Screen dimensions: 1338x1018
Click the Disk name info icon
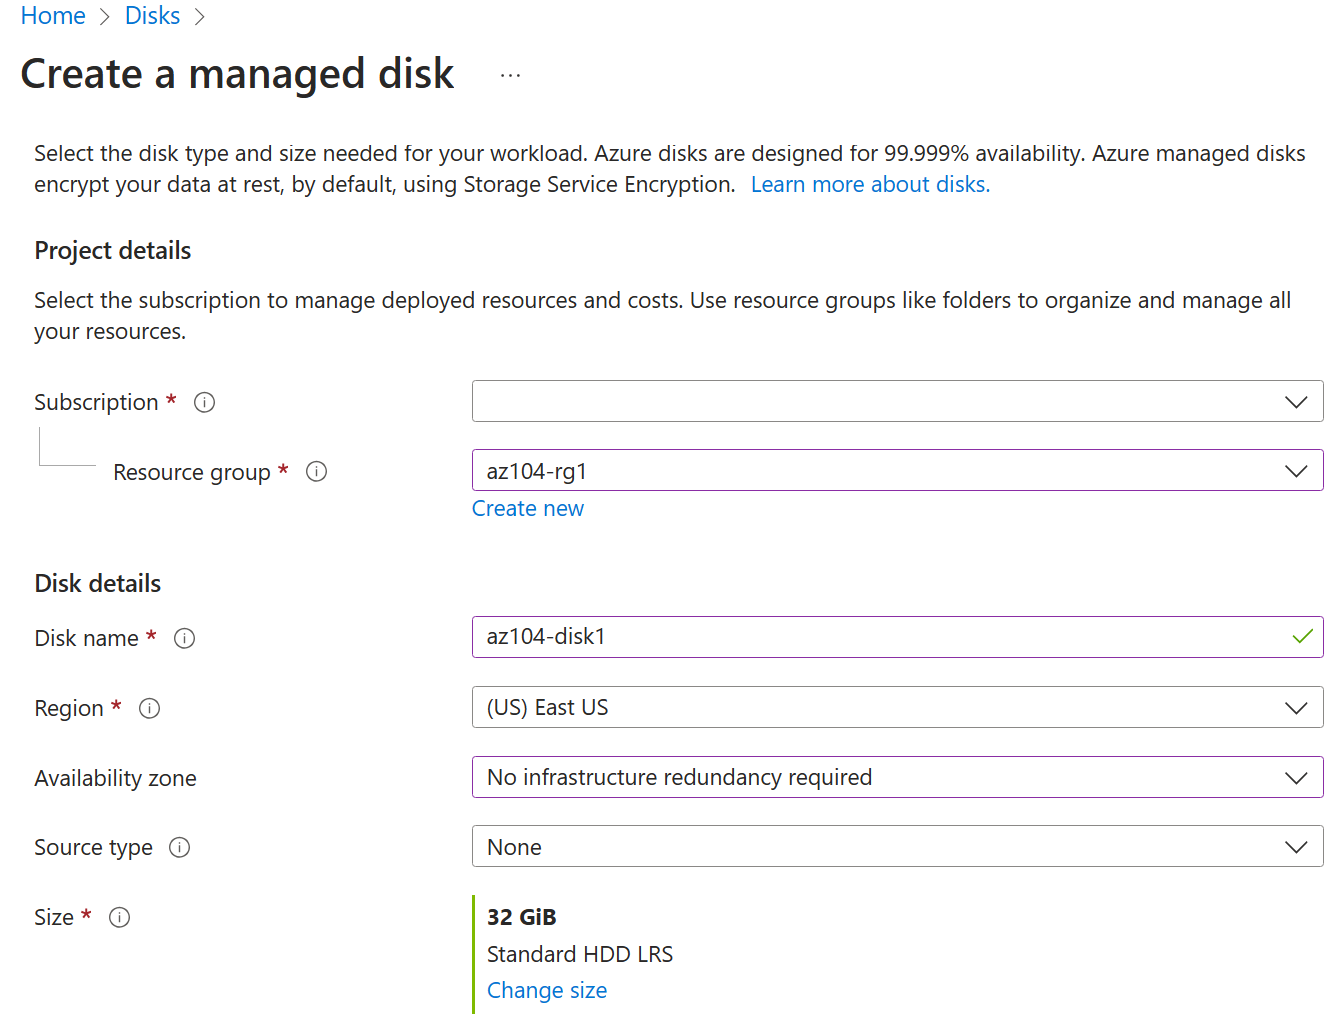coord(184,638)
